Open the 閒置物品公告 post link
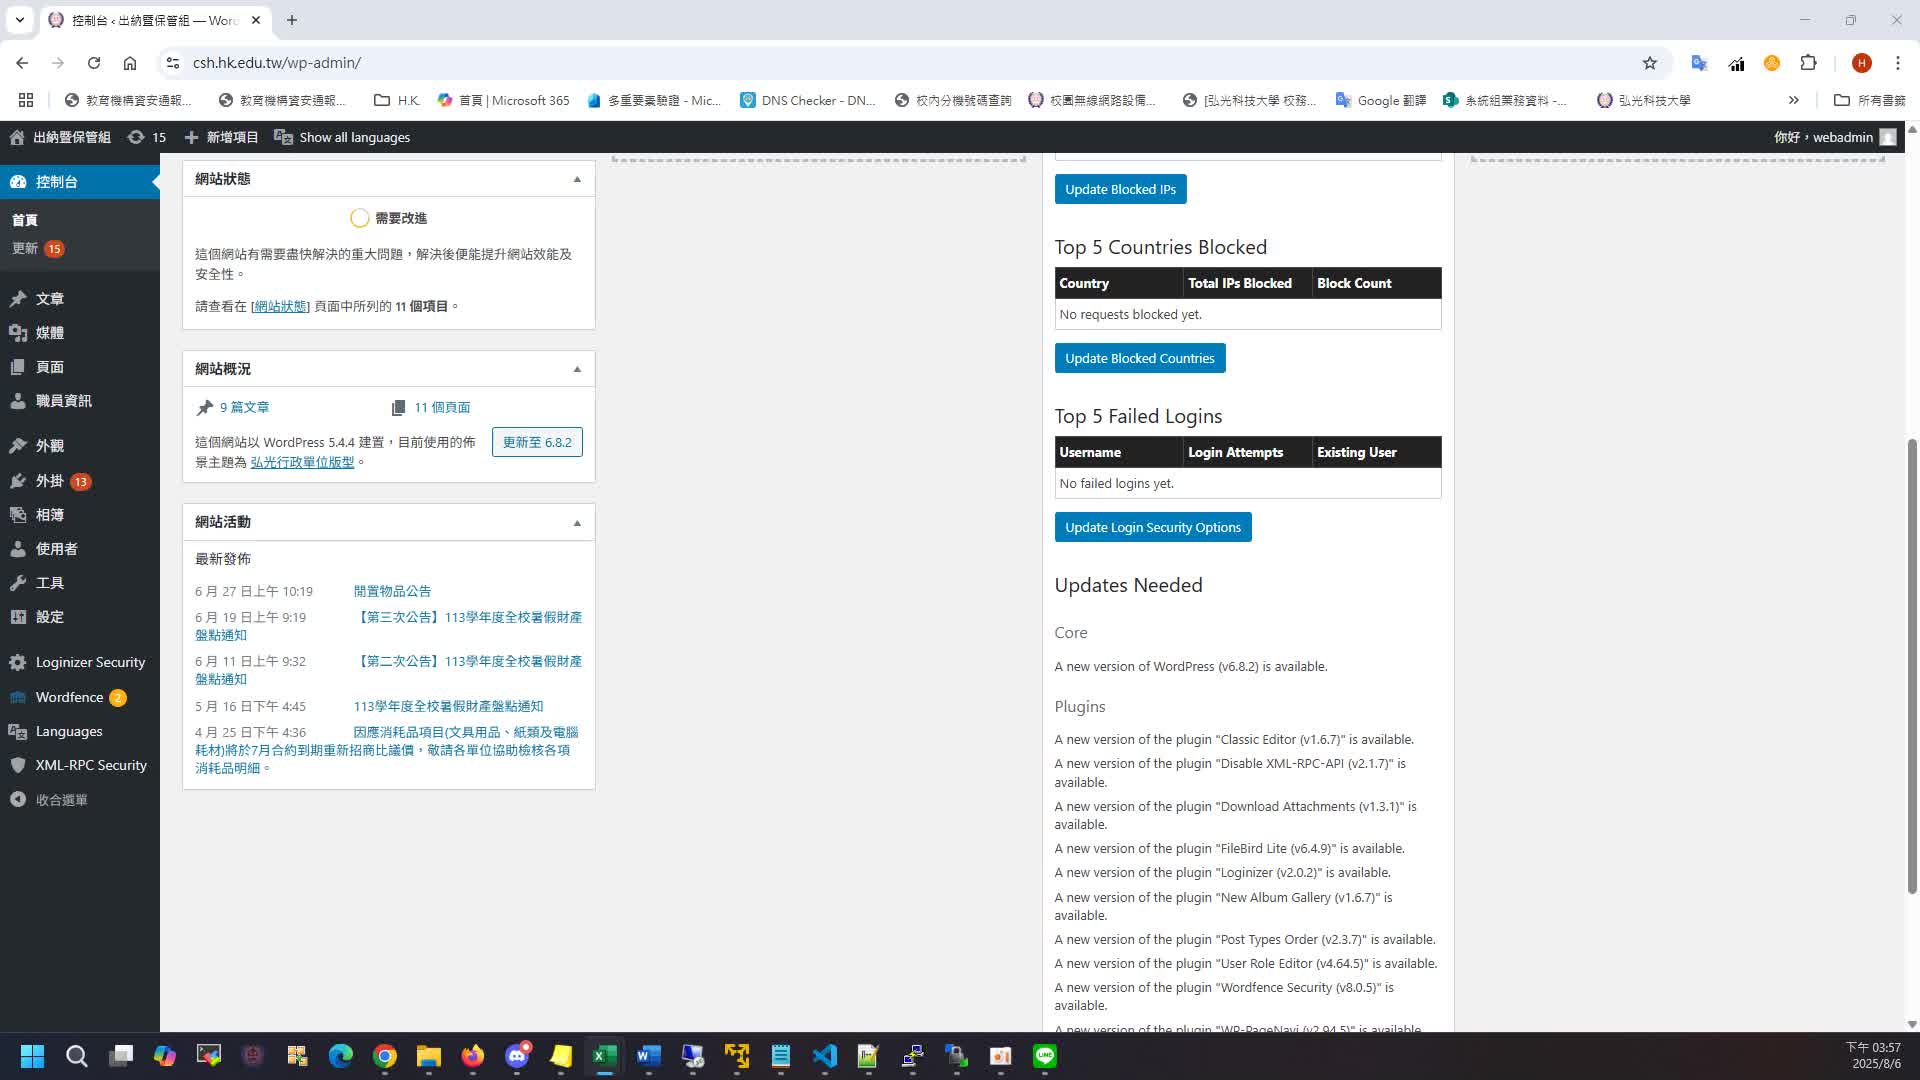This screenshot has height=1080, width=1920. pyautogui.click(x=392, y=591)
